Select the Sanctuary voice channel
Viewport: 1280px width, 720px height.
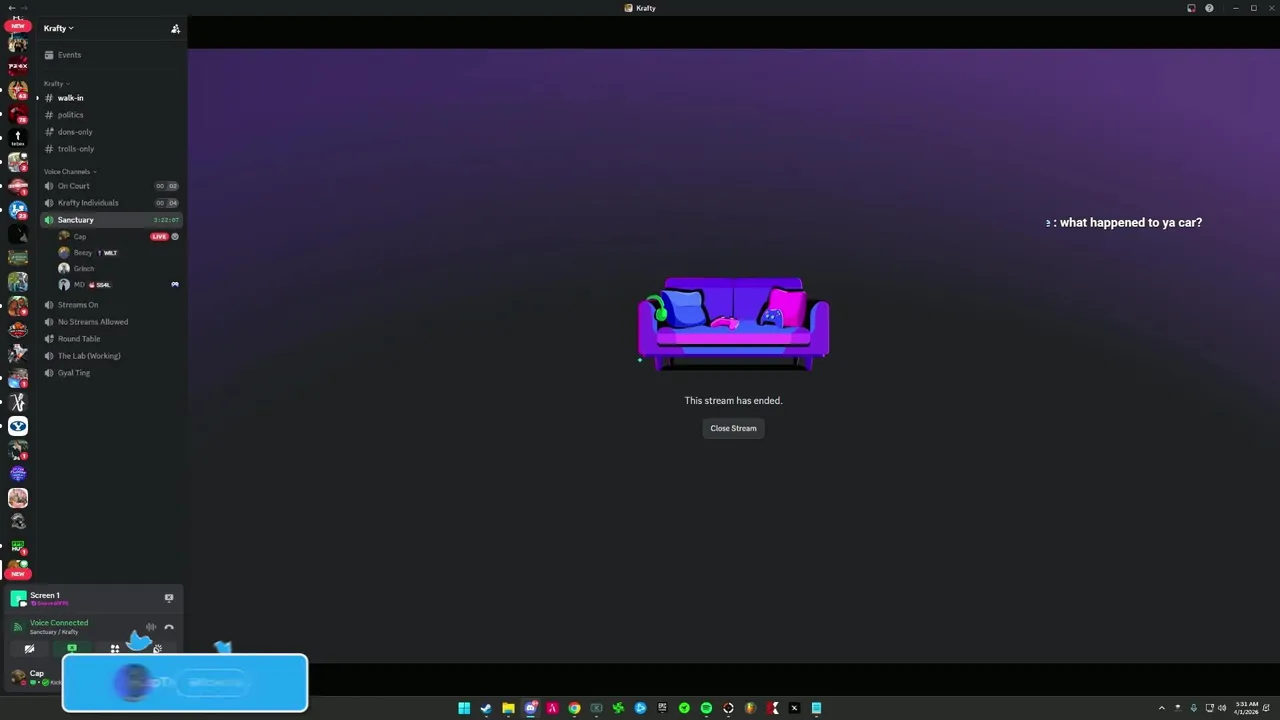(111, 220)
